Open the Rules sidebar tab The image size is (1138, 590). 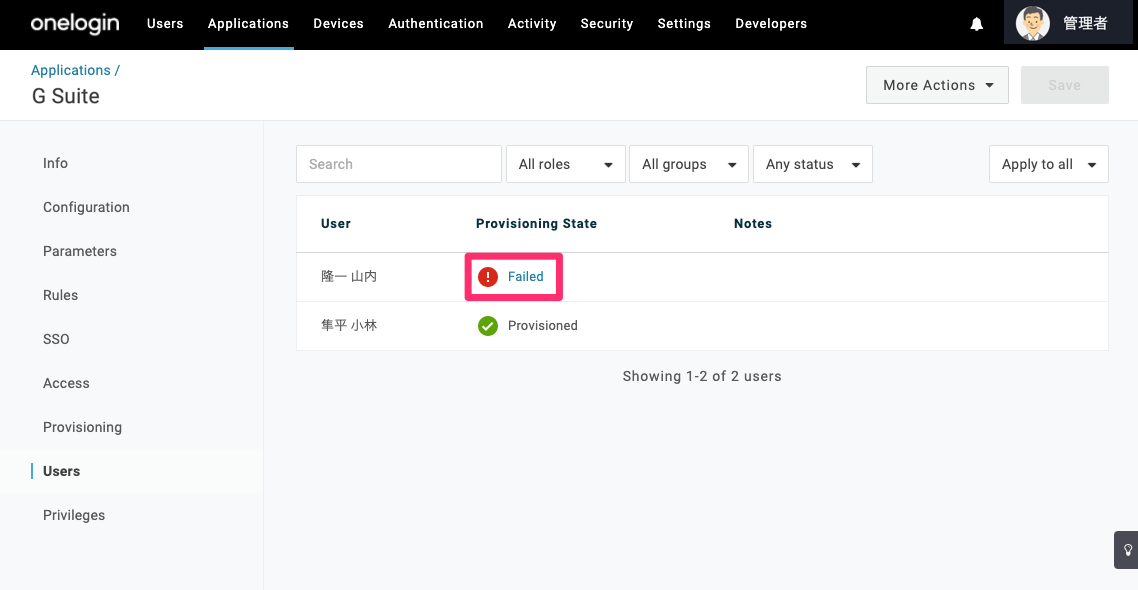click(60, 295)
